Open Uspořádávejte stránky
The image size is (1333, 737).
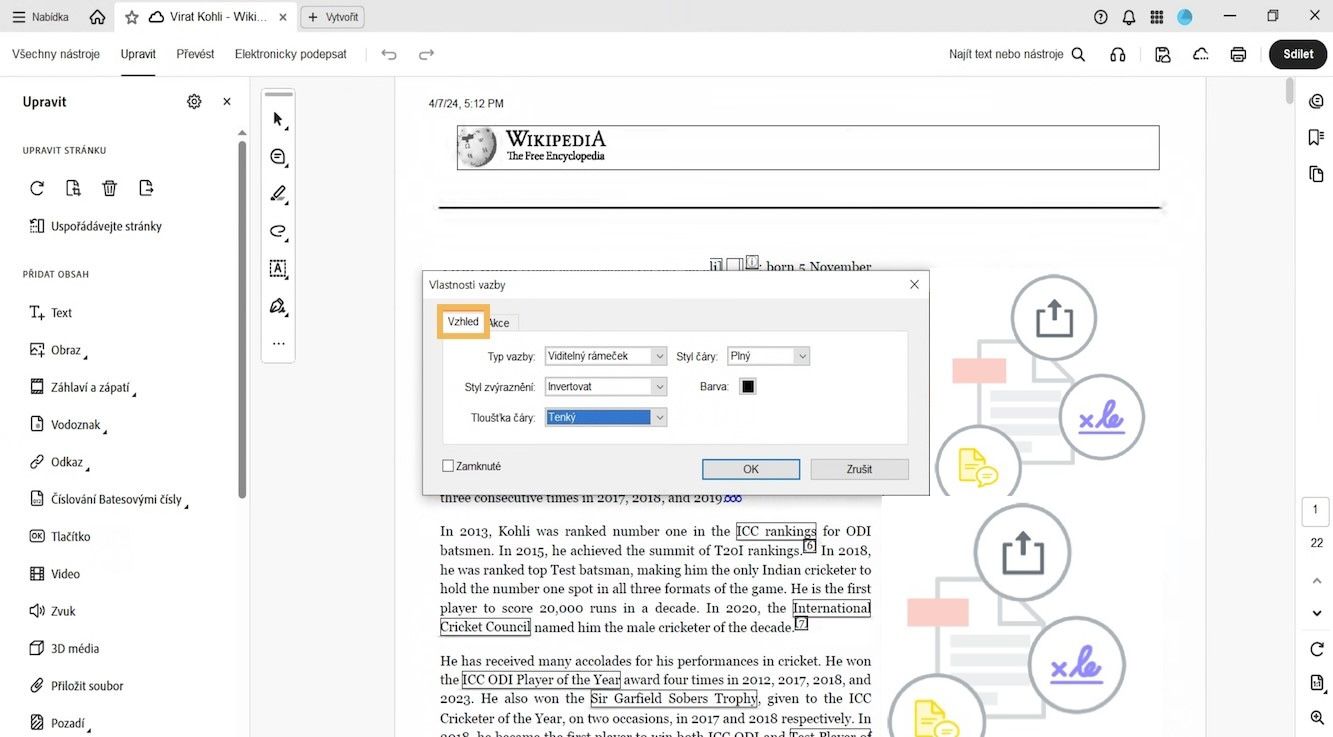[95, 226]
